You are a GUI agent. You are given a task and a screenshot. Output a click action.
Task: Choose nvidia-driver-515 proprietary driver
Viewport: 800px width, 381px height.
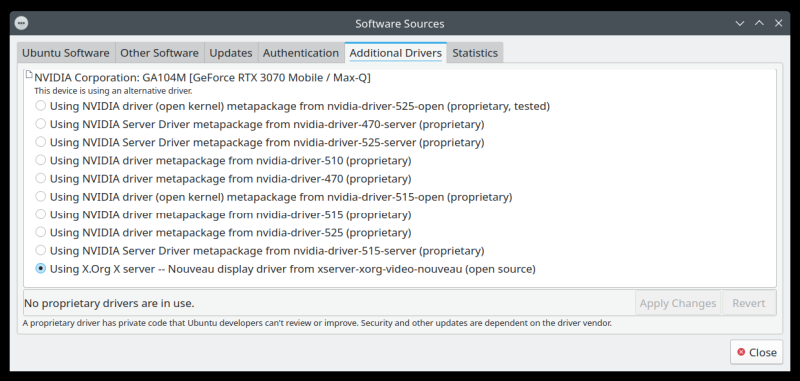[x=223, y=214]
